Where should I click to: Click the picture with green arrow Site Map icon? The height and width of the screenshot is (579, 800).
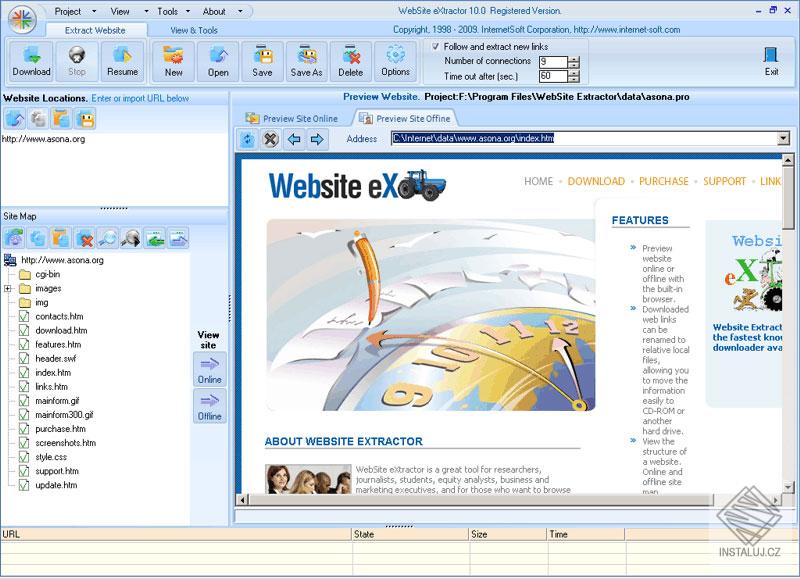tap(155, 238)
